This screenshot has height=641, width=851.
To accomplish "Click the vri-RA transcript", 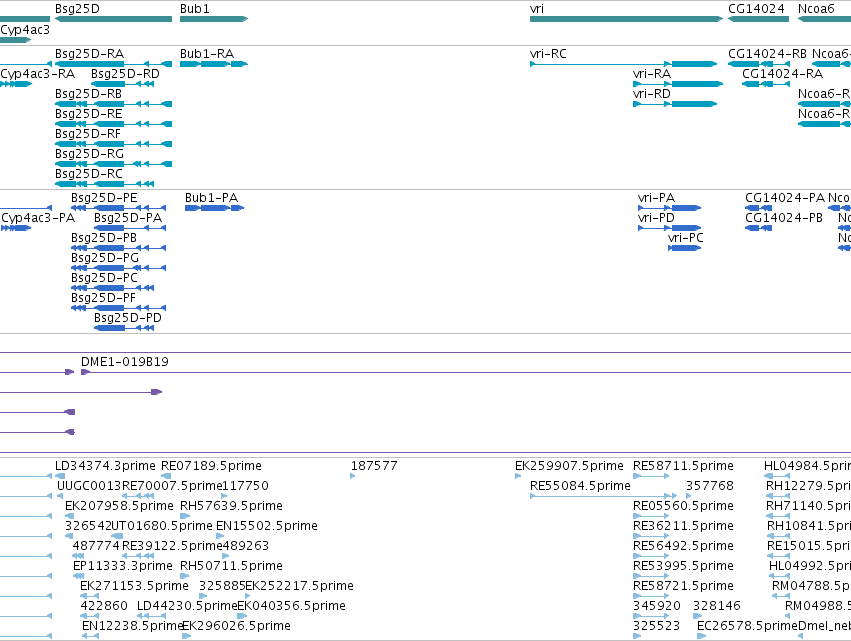I will [678, 84].
